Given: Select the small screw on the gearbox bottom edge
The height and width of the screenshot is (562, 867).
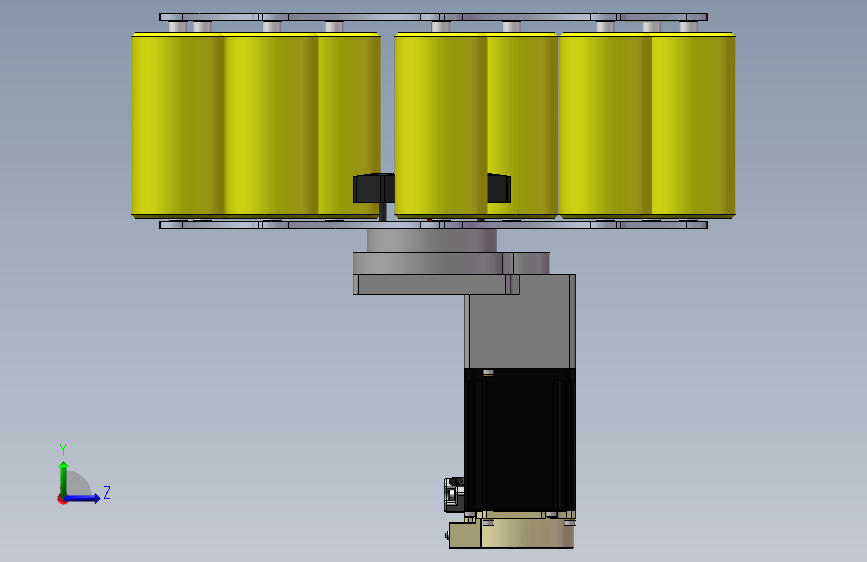Looking at the screenshot, I should [488, 373].
